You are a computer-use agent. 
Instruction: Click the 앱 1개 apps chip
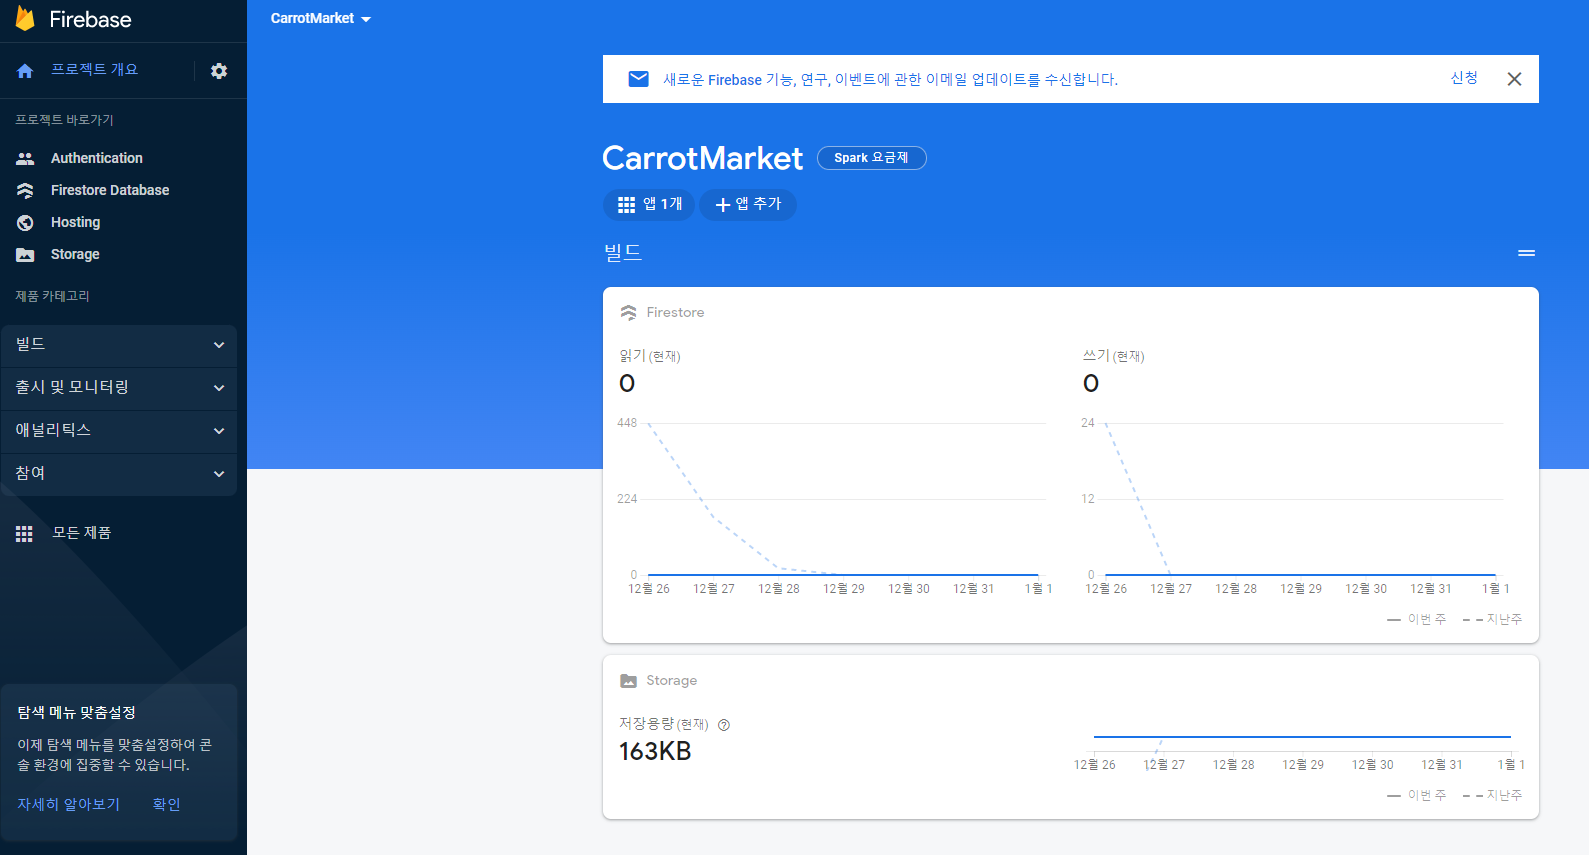click(x=649, y=205)
